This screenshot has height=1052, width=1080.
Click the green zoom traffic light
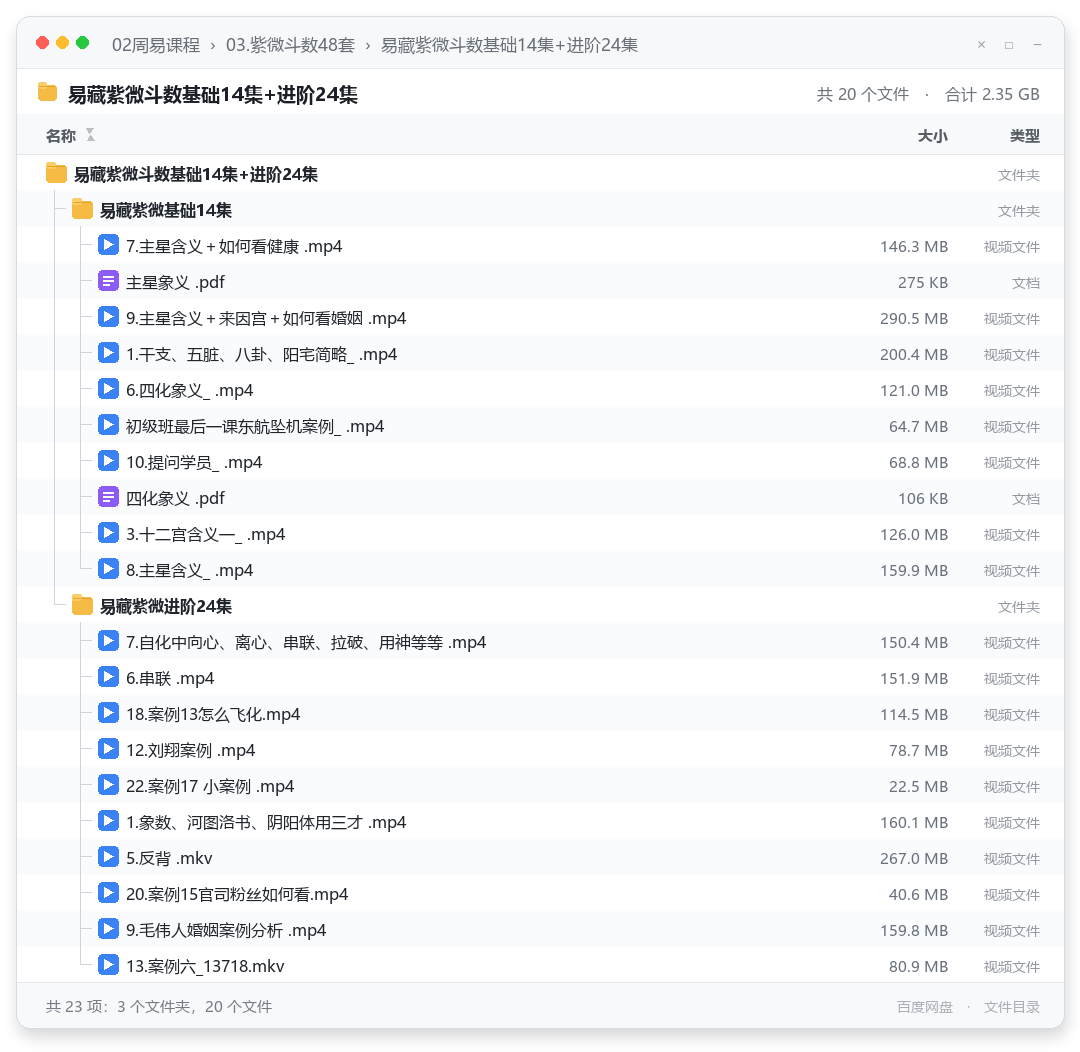click(83, 43)
